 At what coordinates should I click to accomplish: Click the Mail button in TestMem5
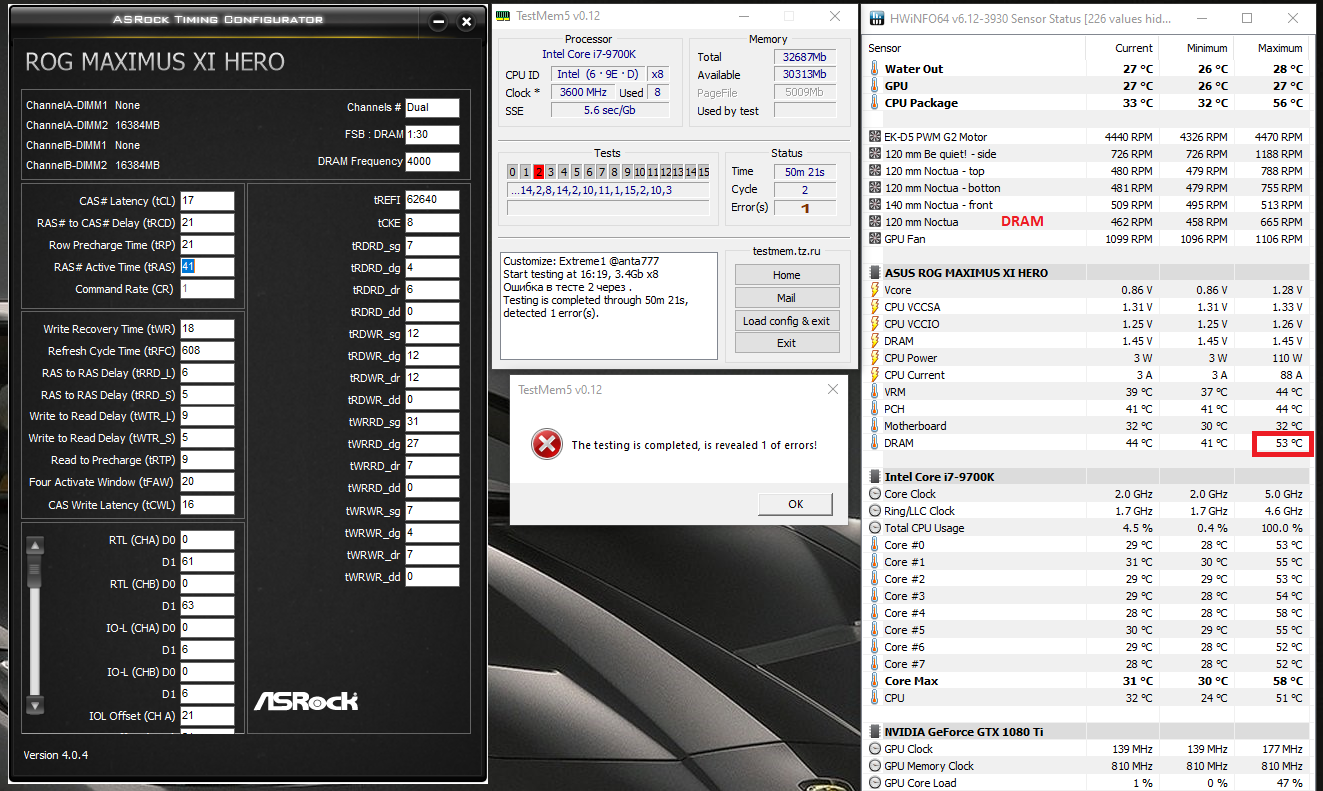(787, 298)
